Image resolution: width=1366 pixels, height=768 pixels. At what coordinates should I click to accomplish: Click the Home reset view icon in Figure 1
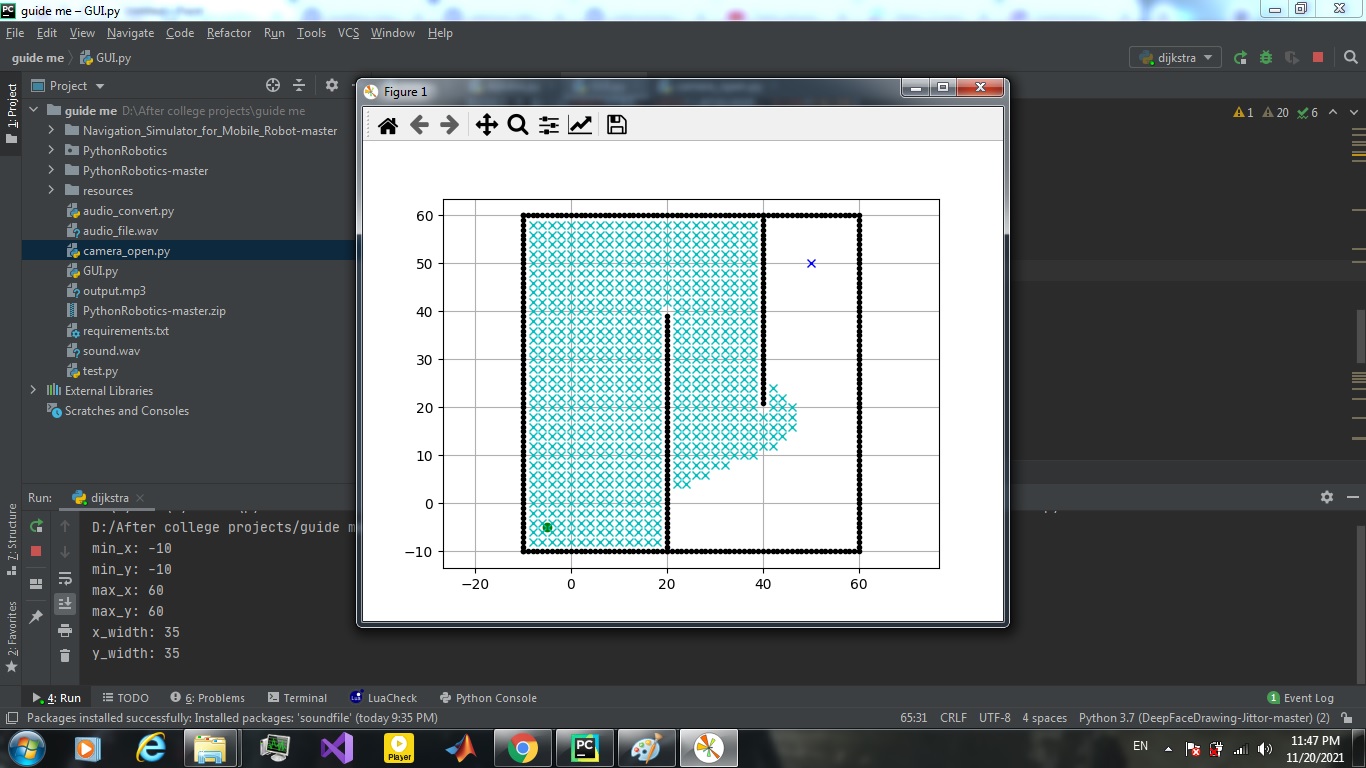click(x=388, y=125)
